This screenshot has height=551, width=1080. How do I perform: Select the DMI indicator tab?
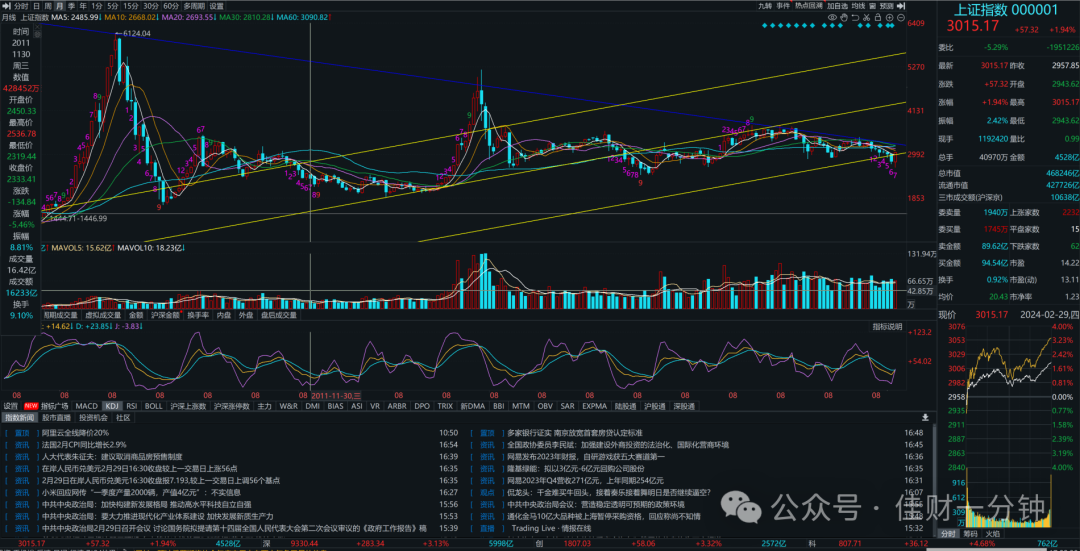pos(313,406)
